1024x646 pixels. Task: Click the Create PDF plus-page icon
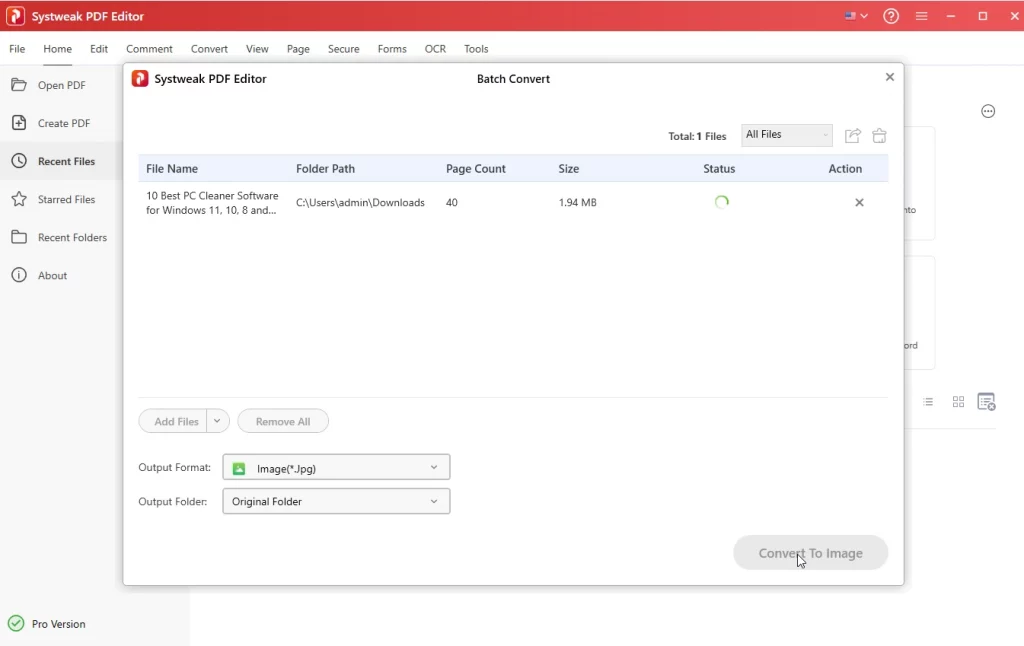(x=19, y=123)
